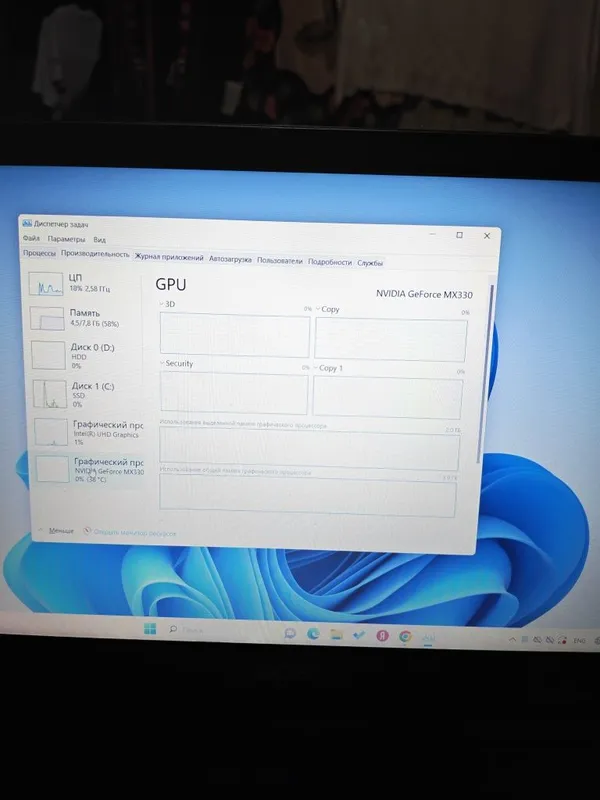Screen dimensions: 600x800
Task: Close the Task Manager window
Action: (x=487, y=236)
